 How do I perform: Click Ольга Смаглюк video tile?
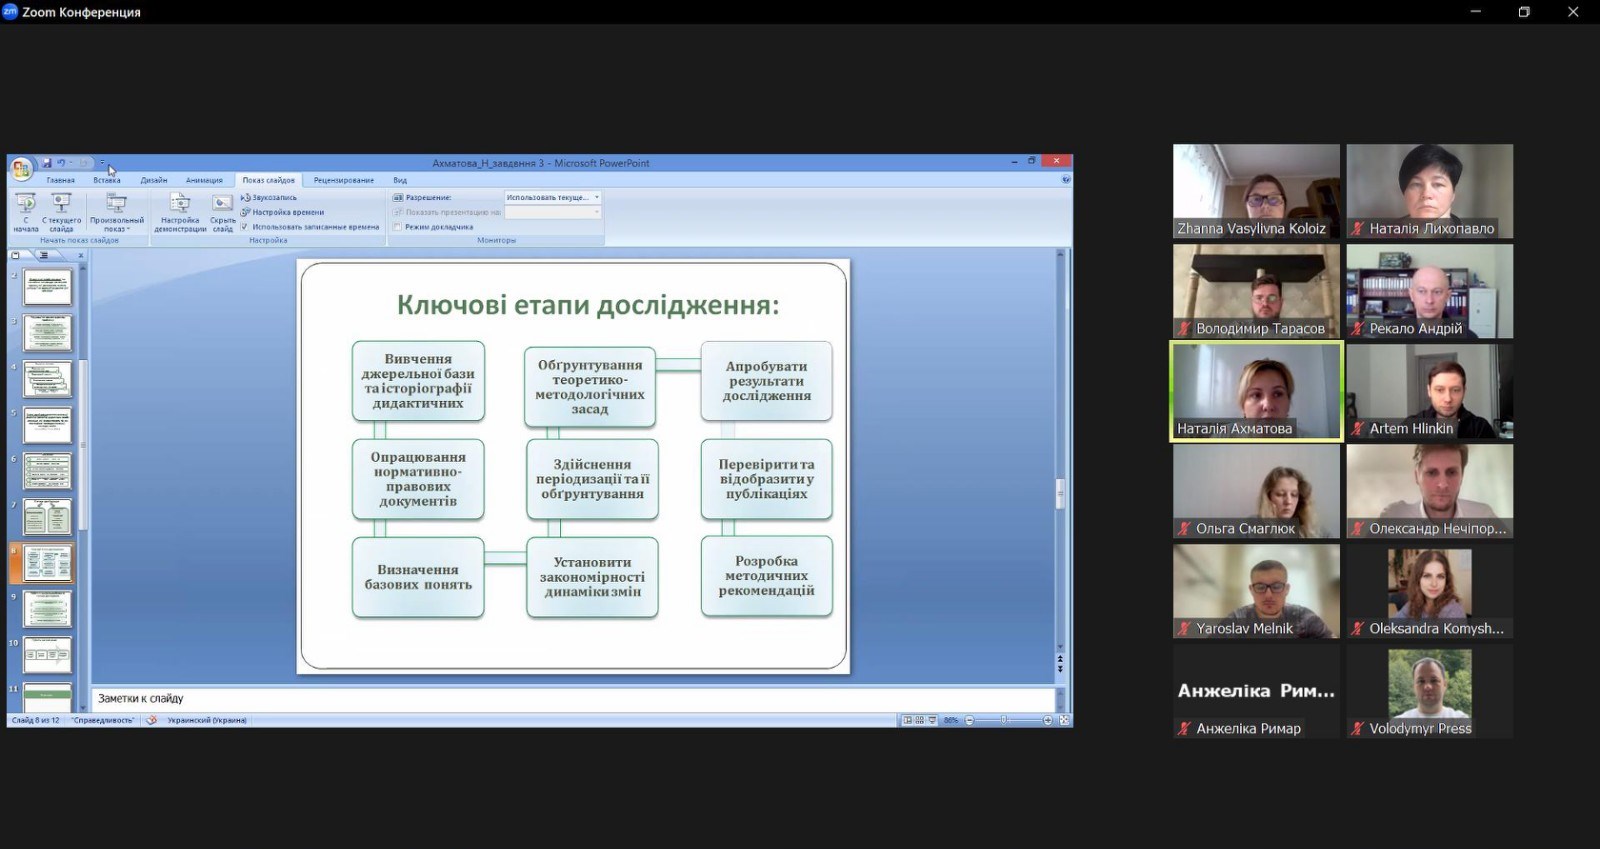pos(1256,491)
